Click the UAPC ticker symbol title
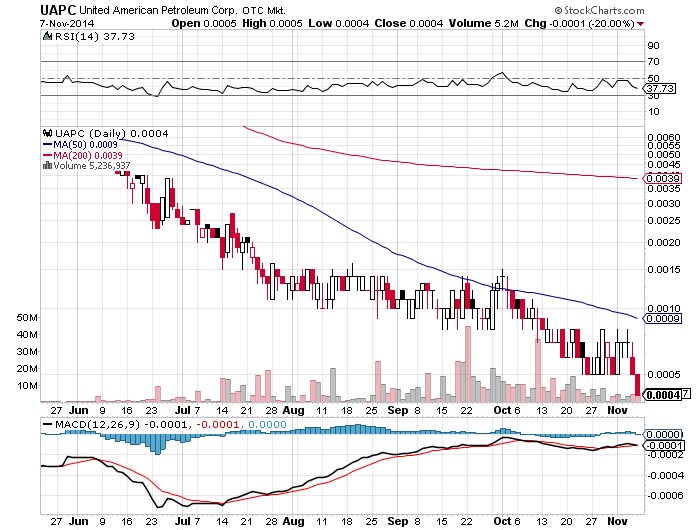 [x=58, y=10]
